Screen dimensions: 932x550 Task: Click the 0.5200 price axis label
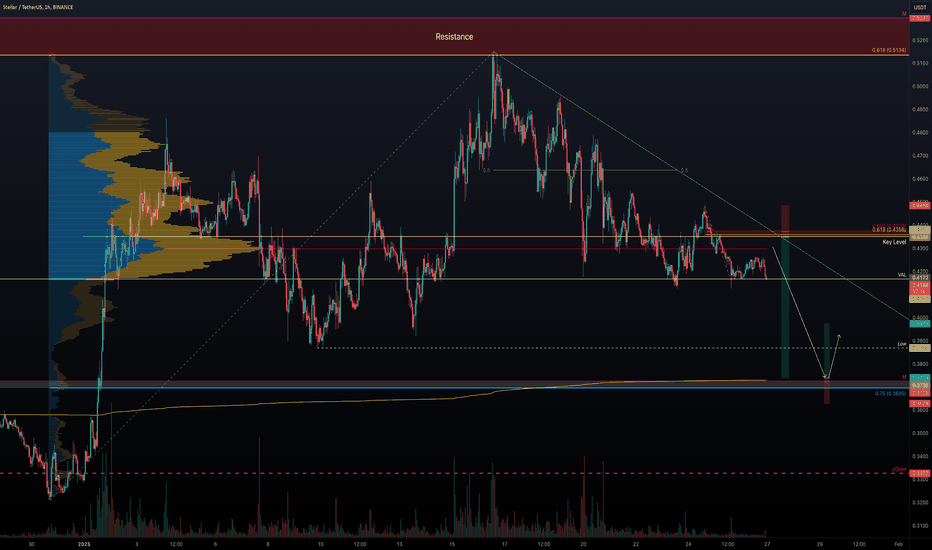(920, 40)
